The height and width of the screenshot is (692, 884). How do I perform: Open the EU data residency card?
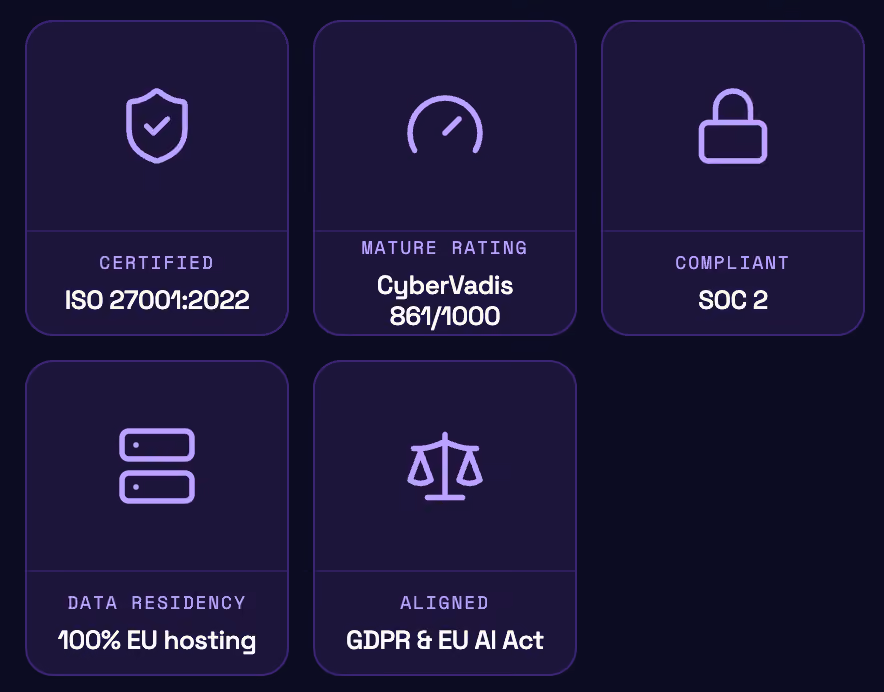coord(157,518)
